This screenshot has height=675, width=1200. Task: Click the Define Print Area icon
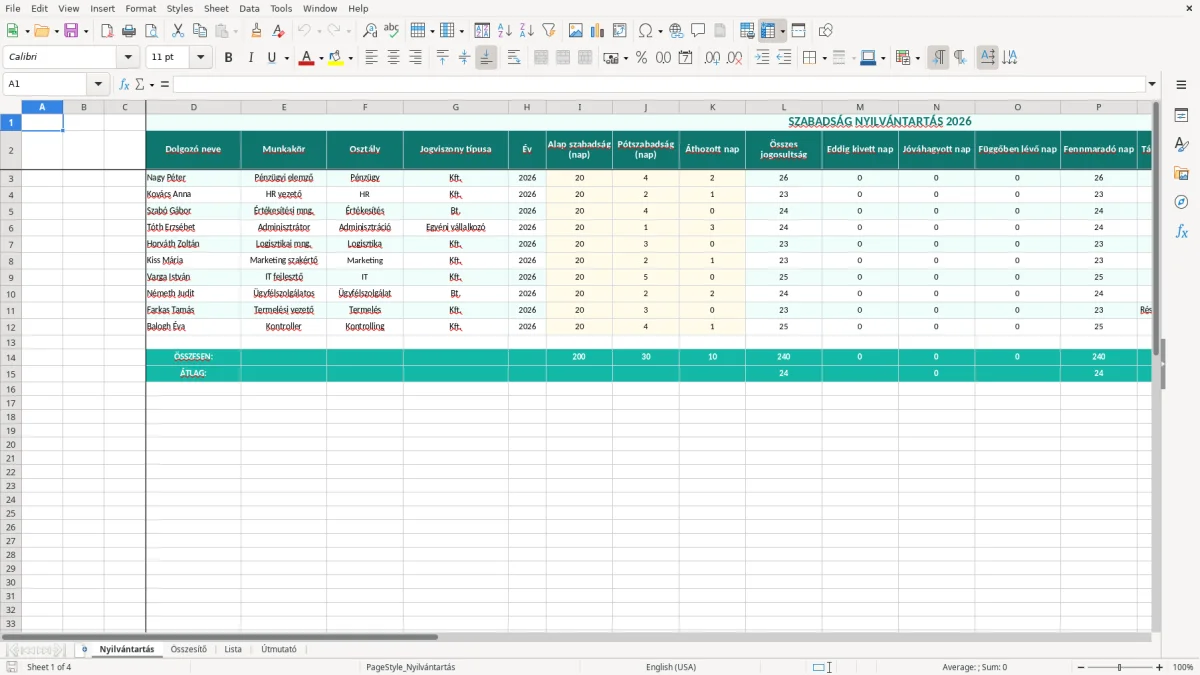[747, 31]
